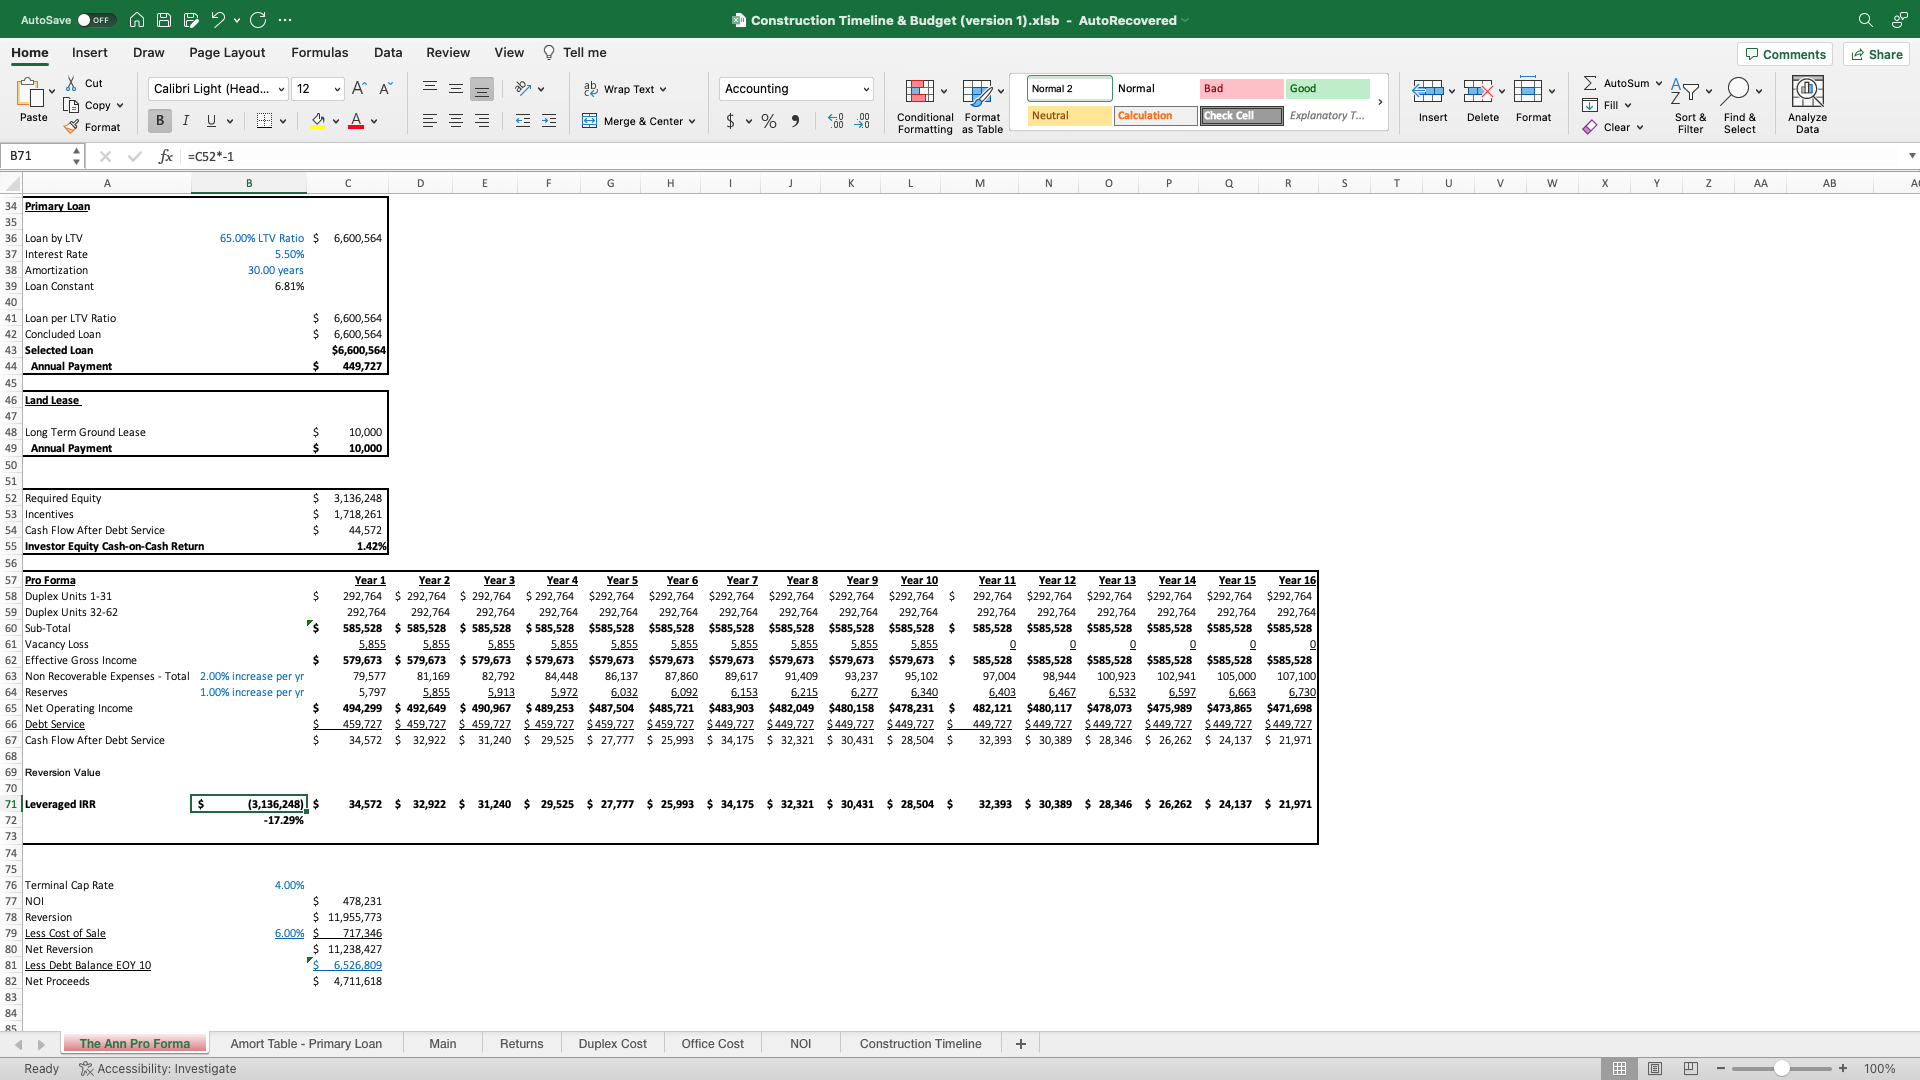Apply Percent Style format
1920x1080 pixels.
tap(768, 121)
